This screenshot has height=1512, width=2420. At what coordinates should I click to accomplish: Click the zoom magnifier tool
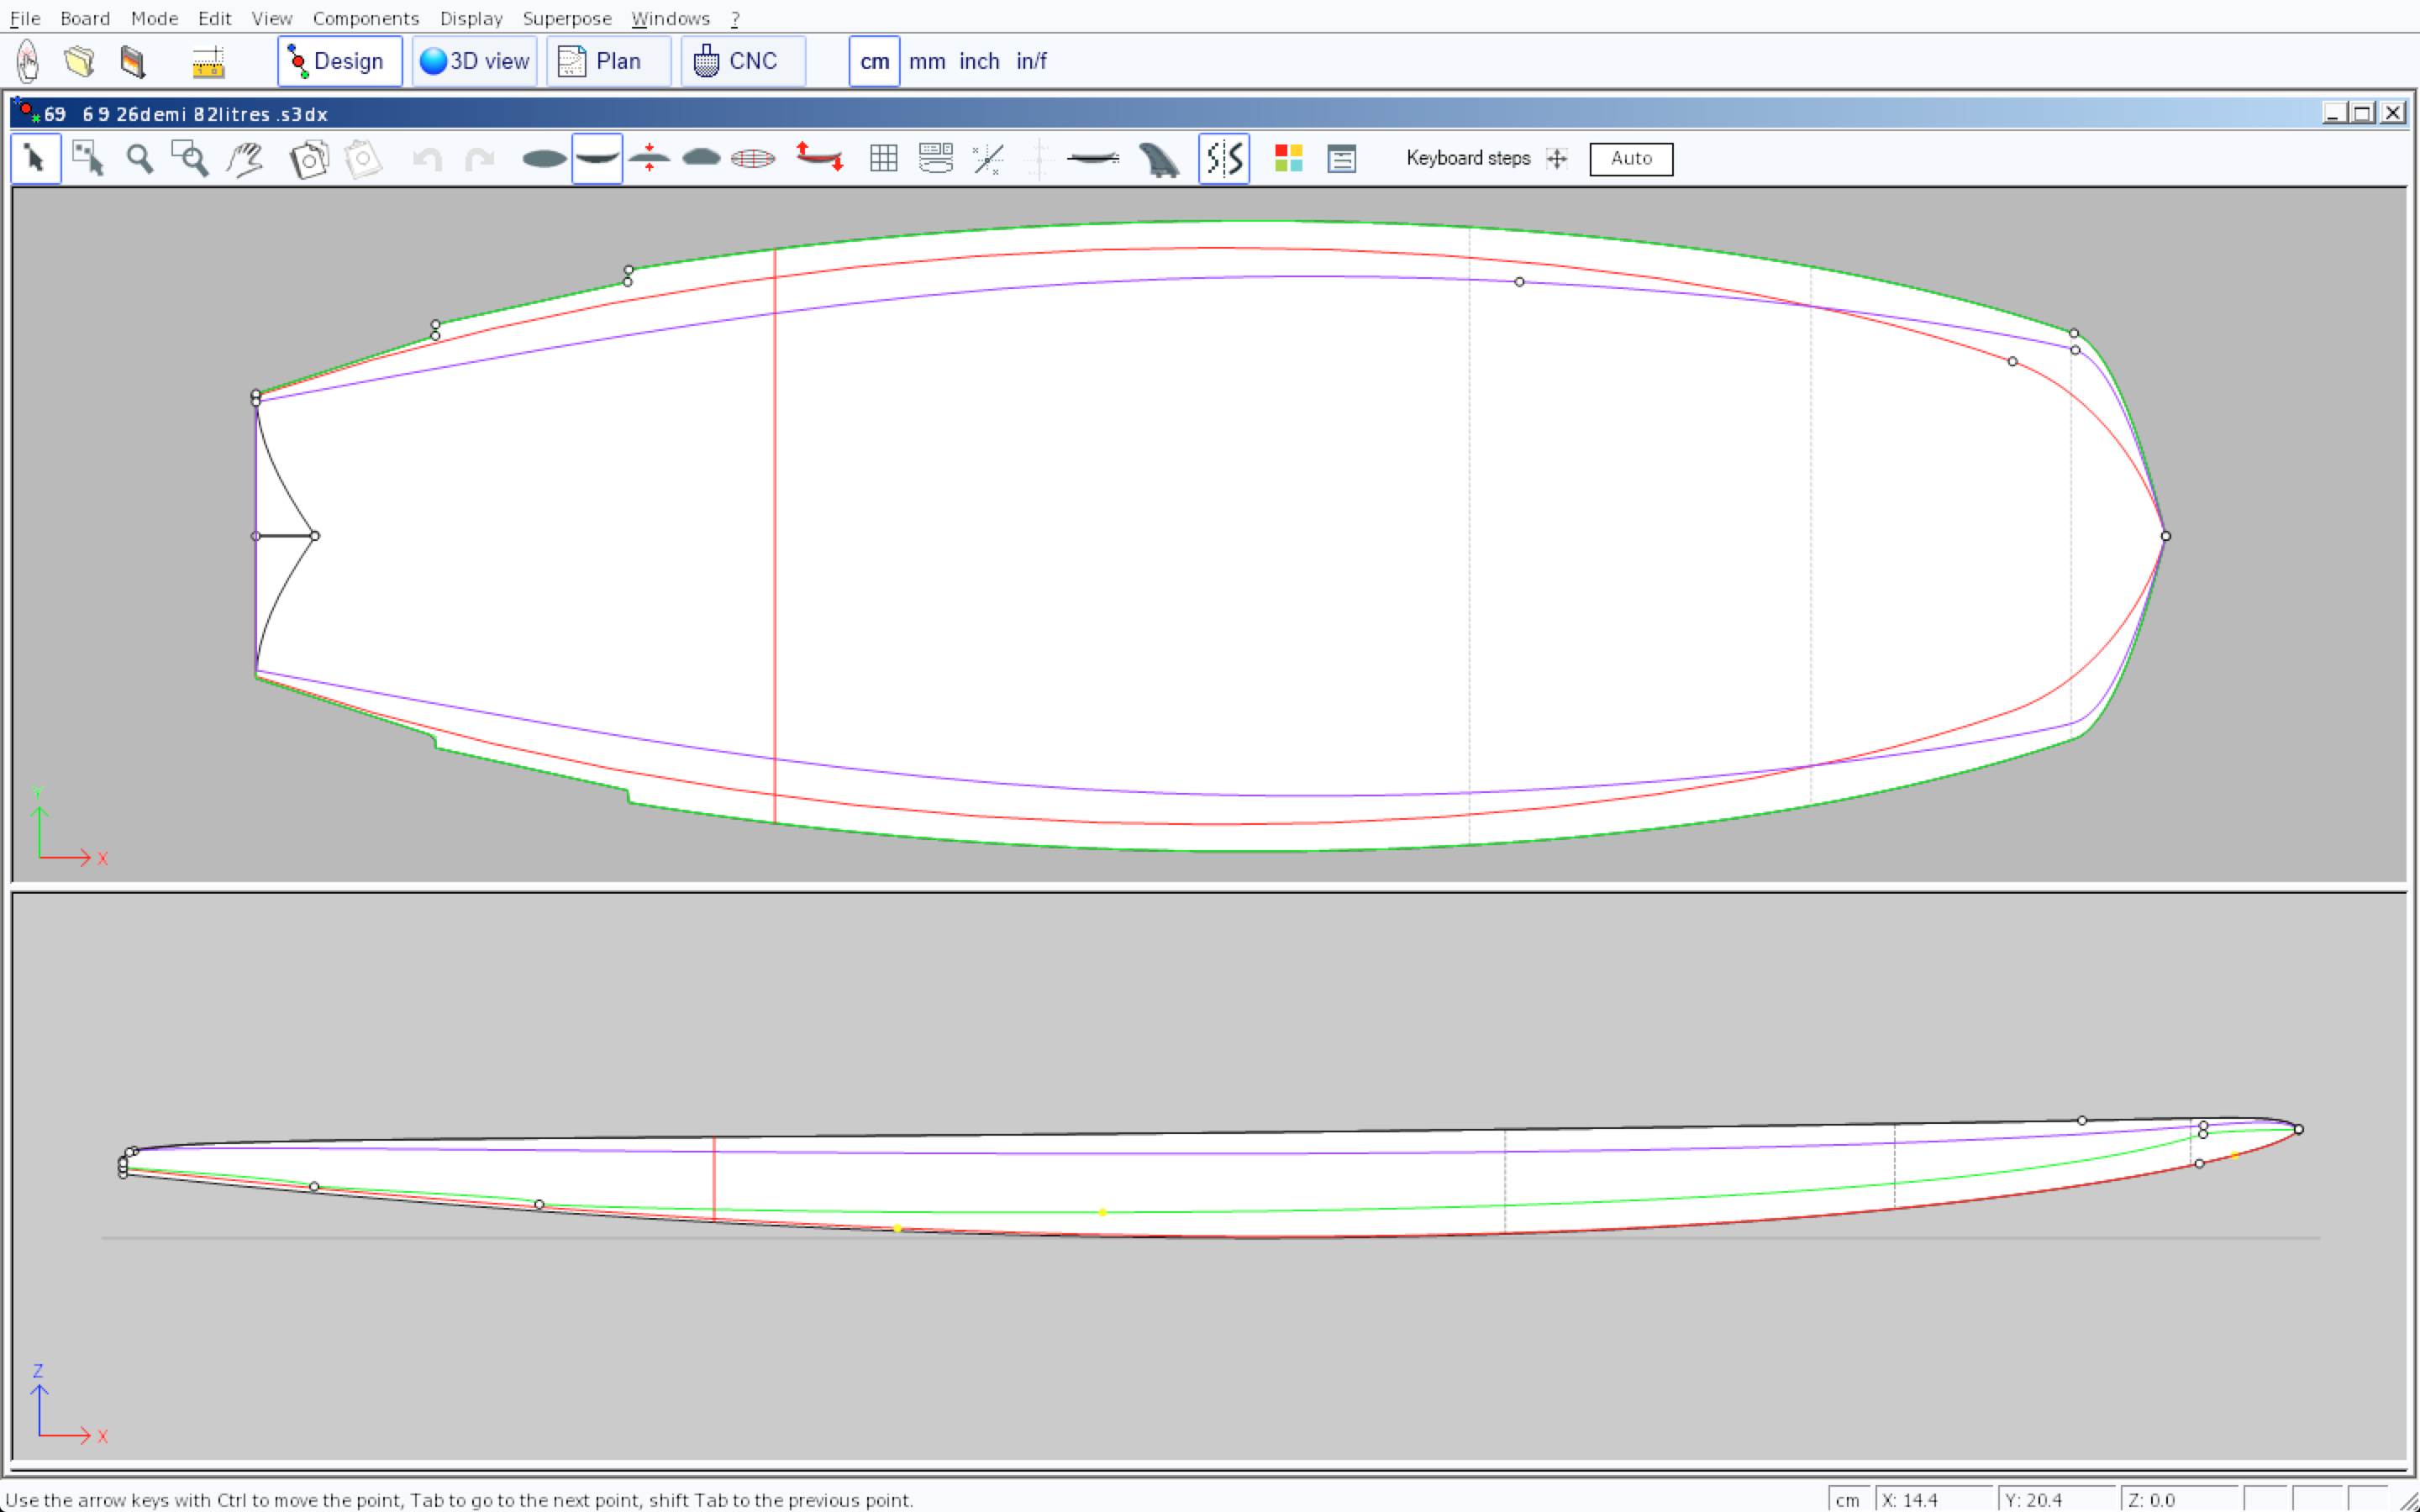tap(140, 159)
